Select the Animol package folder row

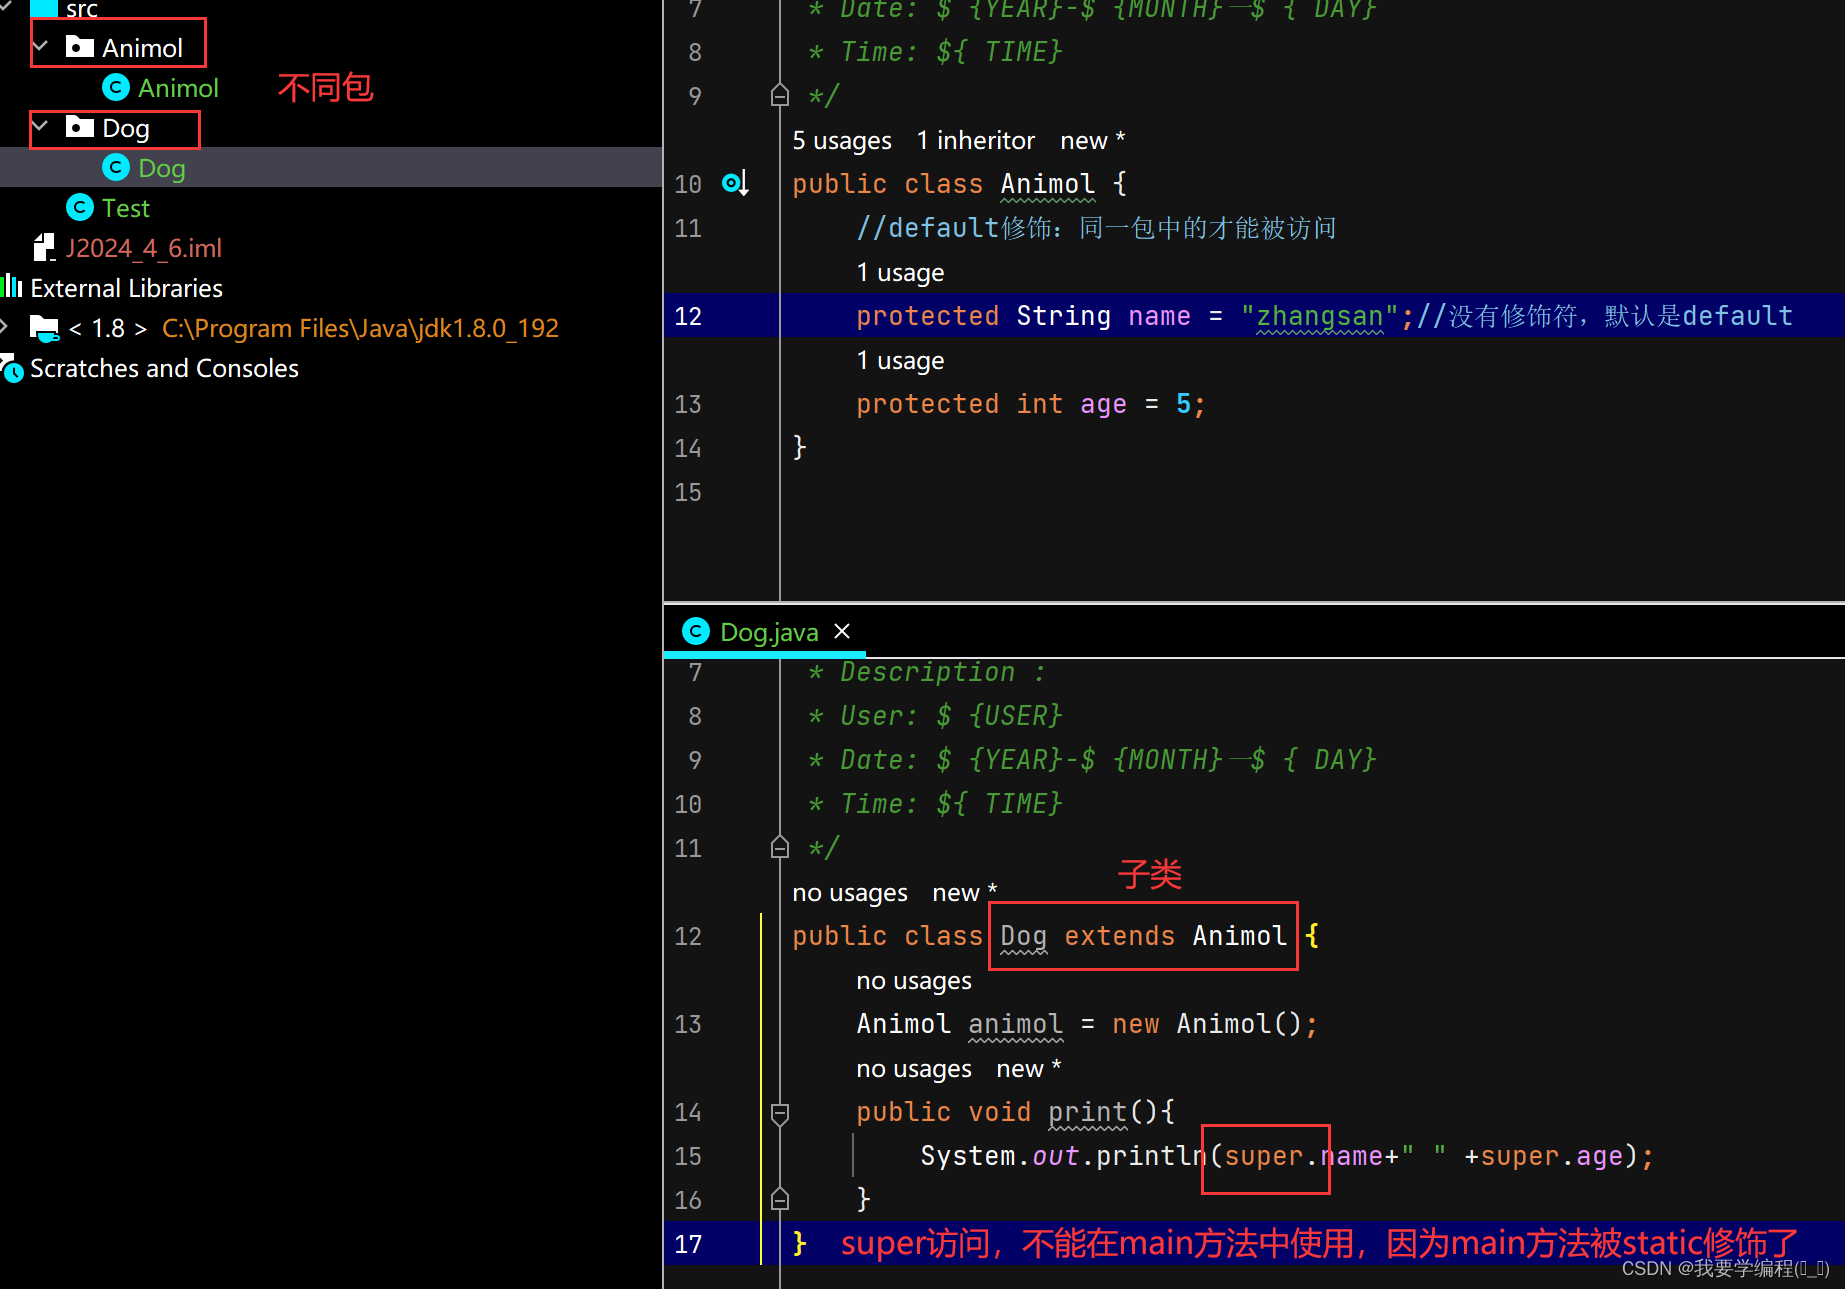pyautogui.click(x=331, y=48)
